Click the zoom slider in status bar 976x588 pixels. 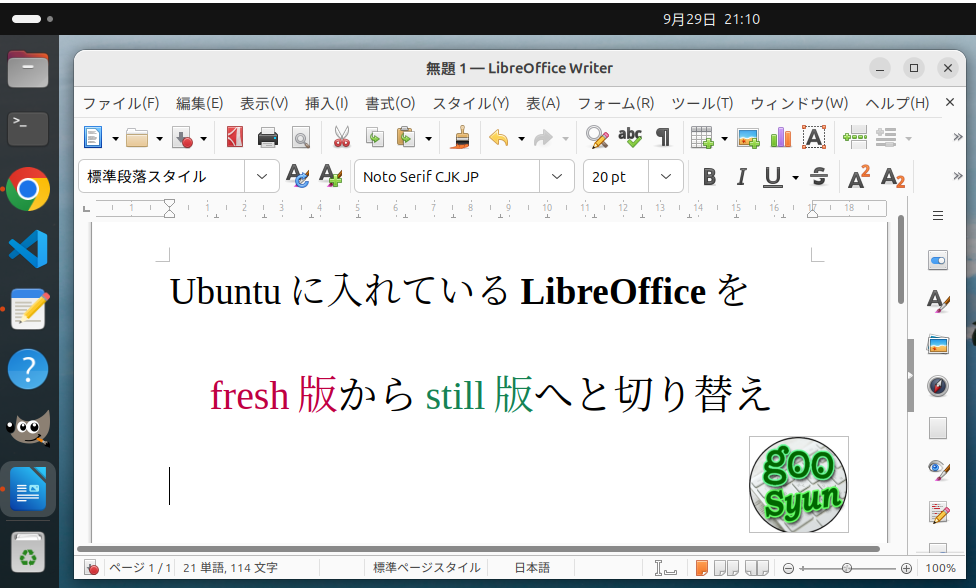click(x=847, y=568)
